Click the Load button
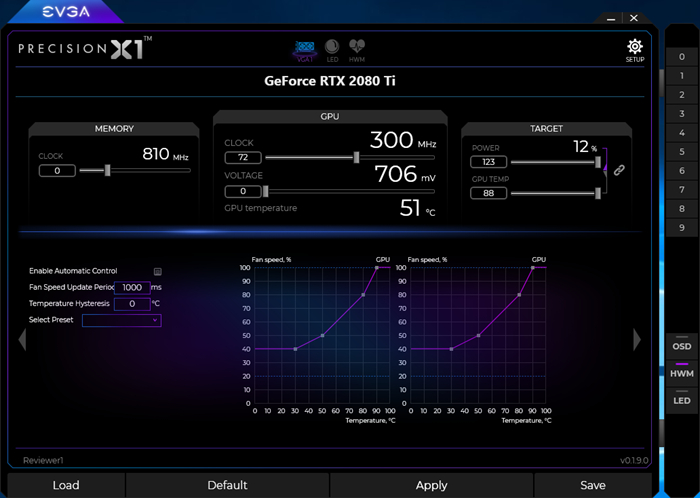Screen dimensions: 700x498 point(66,486)
